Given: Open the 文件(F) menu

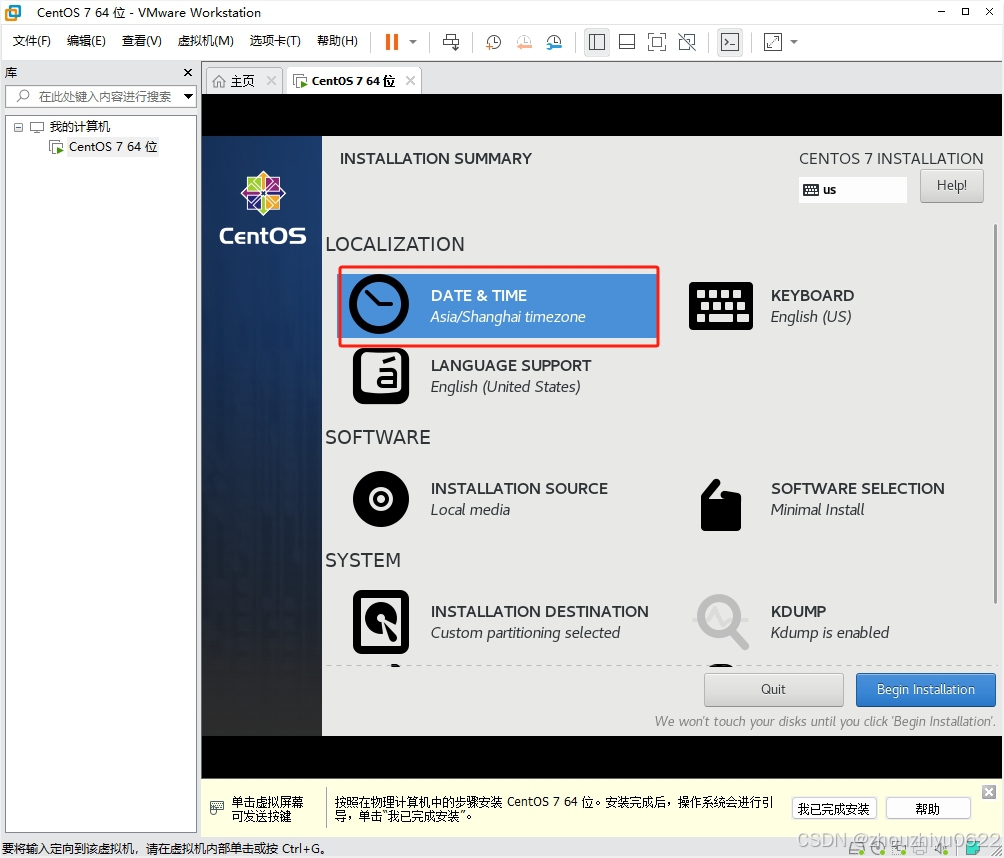Looking at the screenshot, I should (x=31, y=41).
